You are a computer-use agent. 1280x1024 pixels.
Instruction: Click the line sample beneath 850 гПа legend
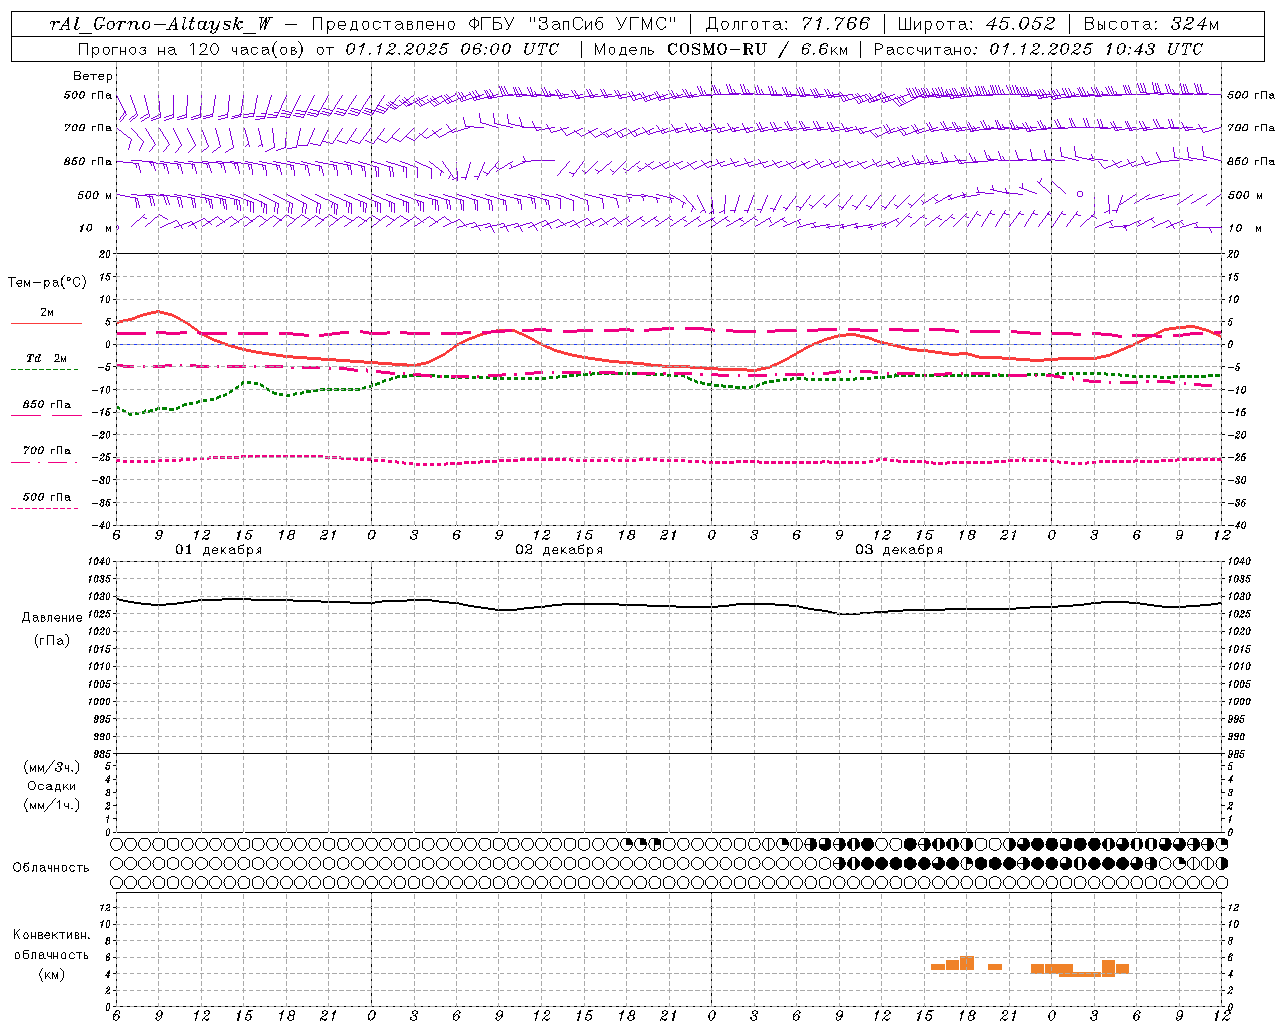46,415
